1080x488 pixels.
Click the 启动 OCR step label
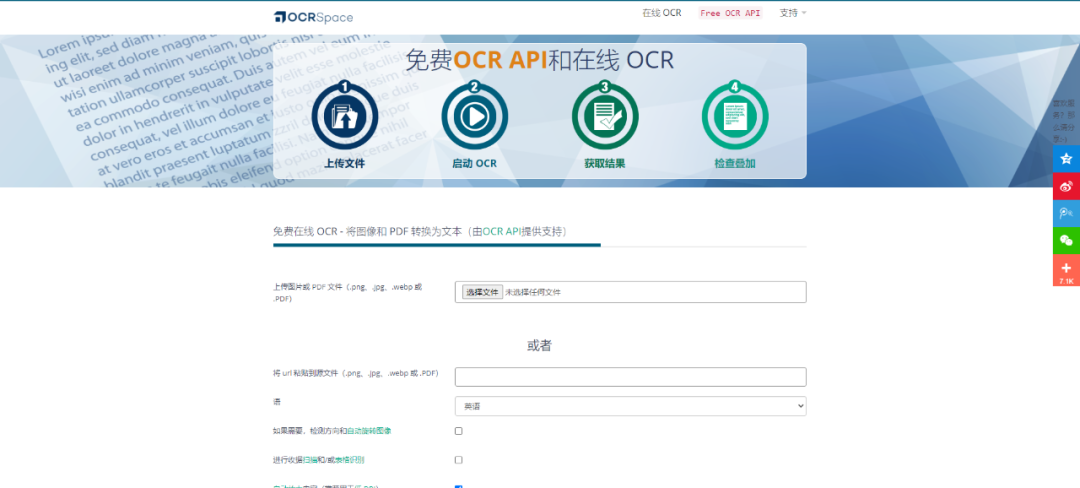pos(475,164)
